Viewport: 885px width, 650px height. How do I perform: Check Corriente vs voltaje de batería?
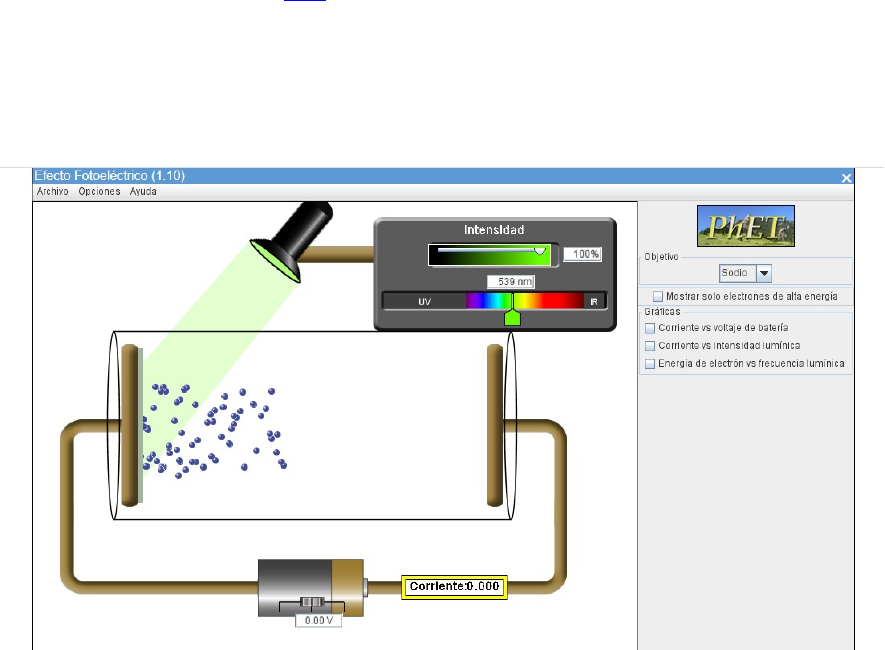pos(650,328)
